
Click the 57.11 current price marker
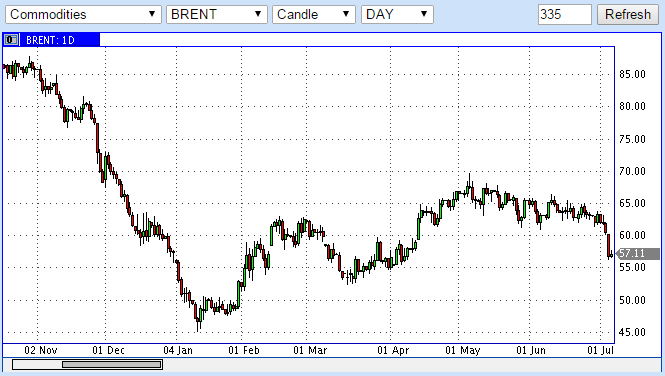(x=637, y=253)
